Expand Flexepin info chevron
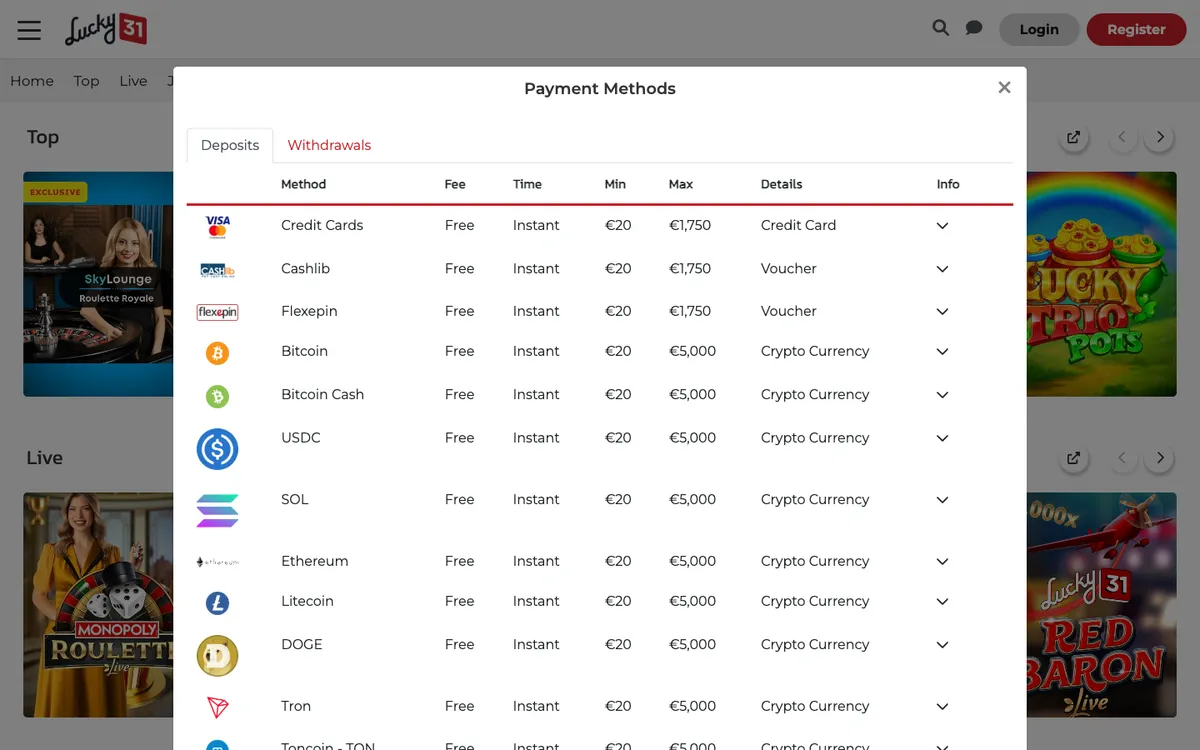The width and height of the screenshot is (1200, 750). click(942, 312)
